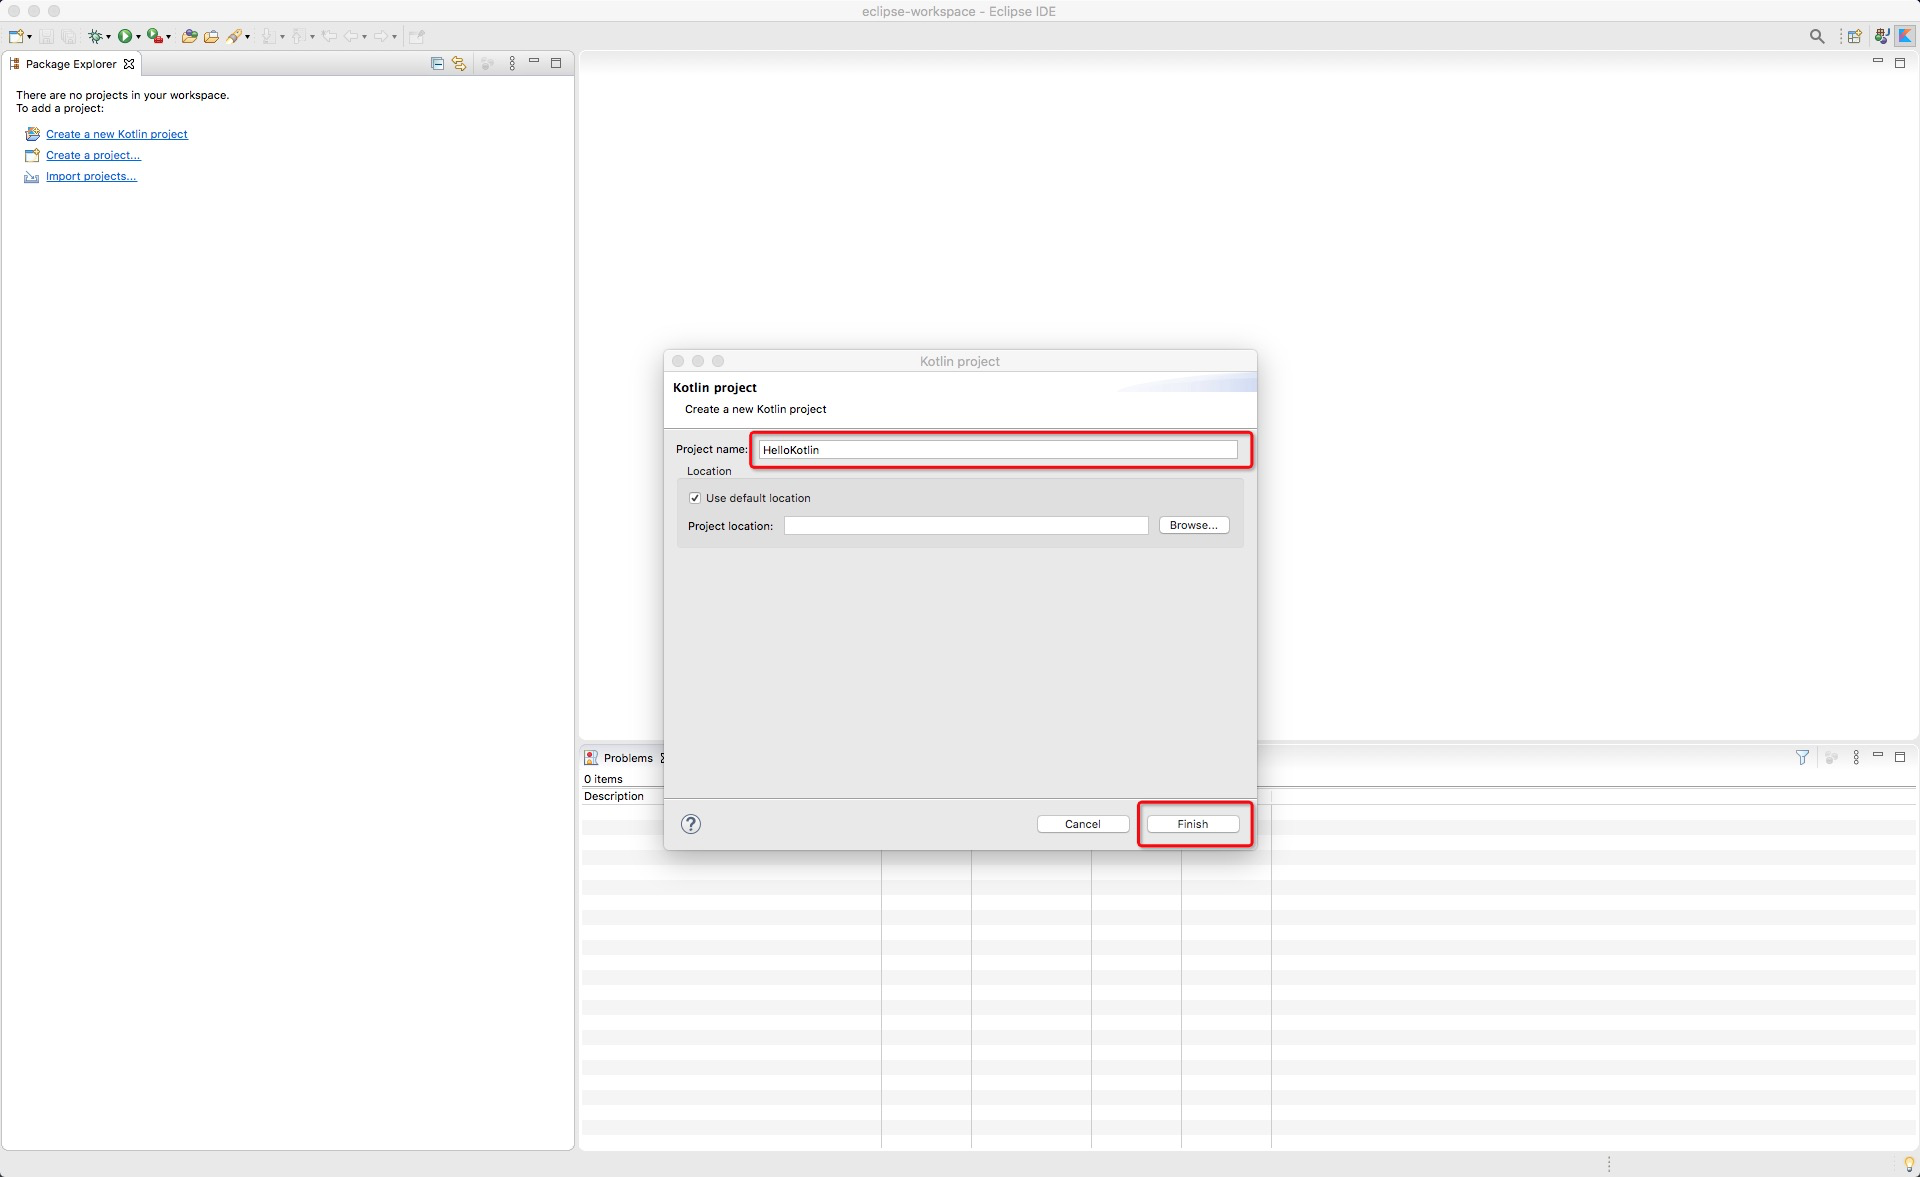Click the Run External Tools icon
Screen dimensions: 1920x1177
click(x=155, y=36)
